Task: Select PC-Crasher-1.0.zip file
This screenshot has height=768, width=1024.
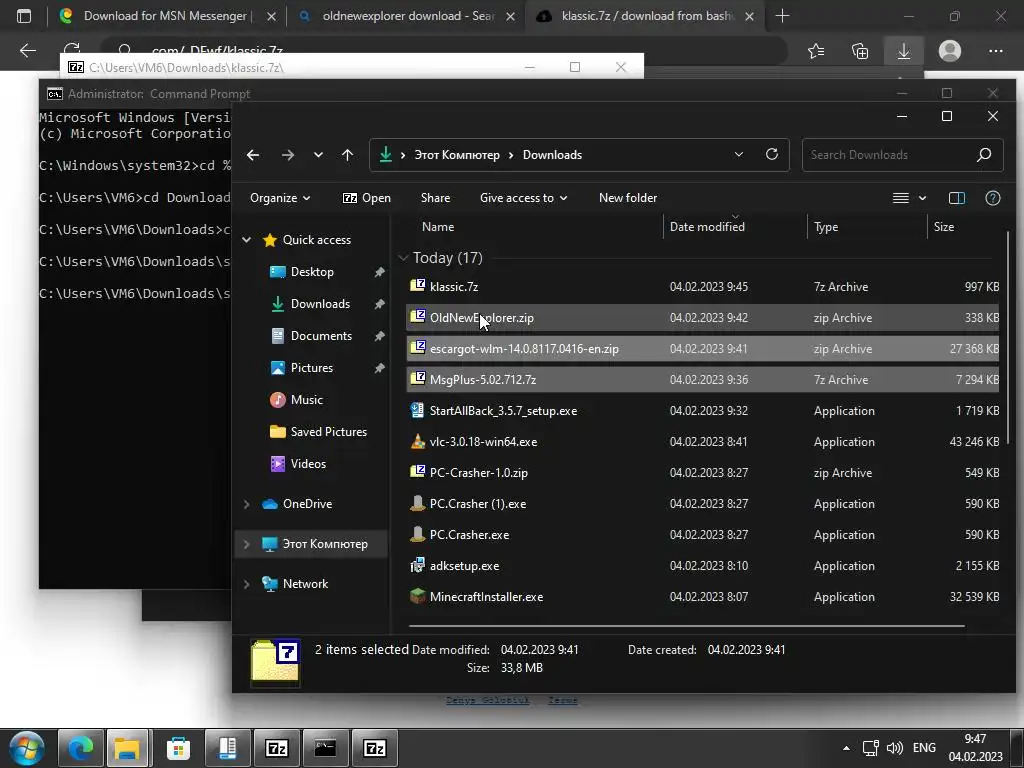Action: click(703, 473)
